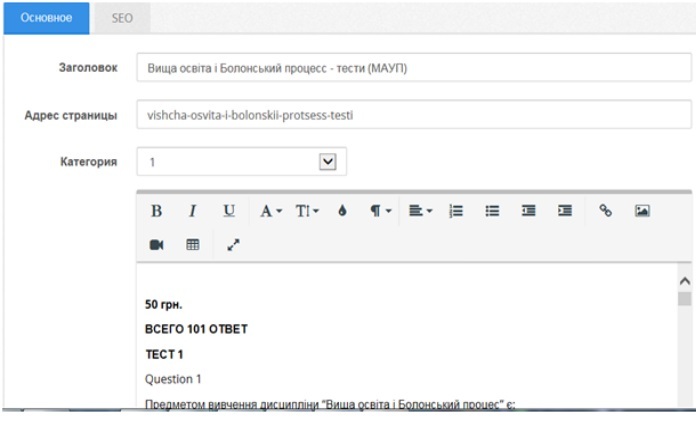Insert a hyperlink with link icon
The image size is (696, 432).
point(605,211)
